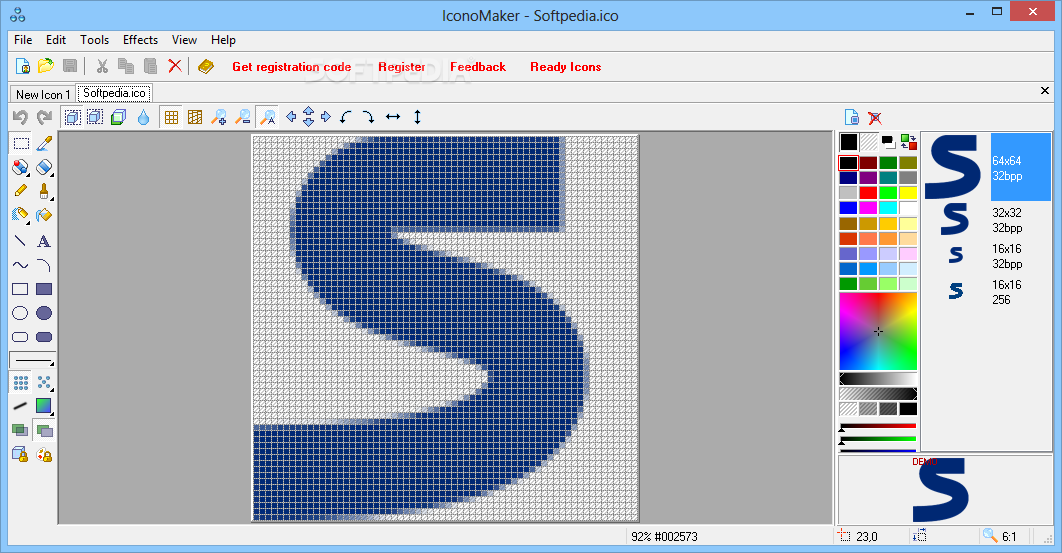
Task: Enable the regular dot grid pattern
Action: point(21,384)
